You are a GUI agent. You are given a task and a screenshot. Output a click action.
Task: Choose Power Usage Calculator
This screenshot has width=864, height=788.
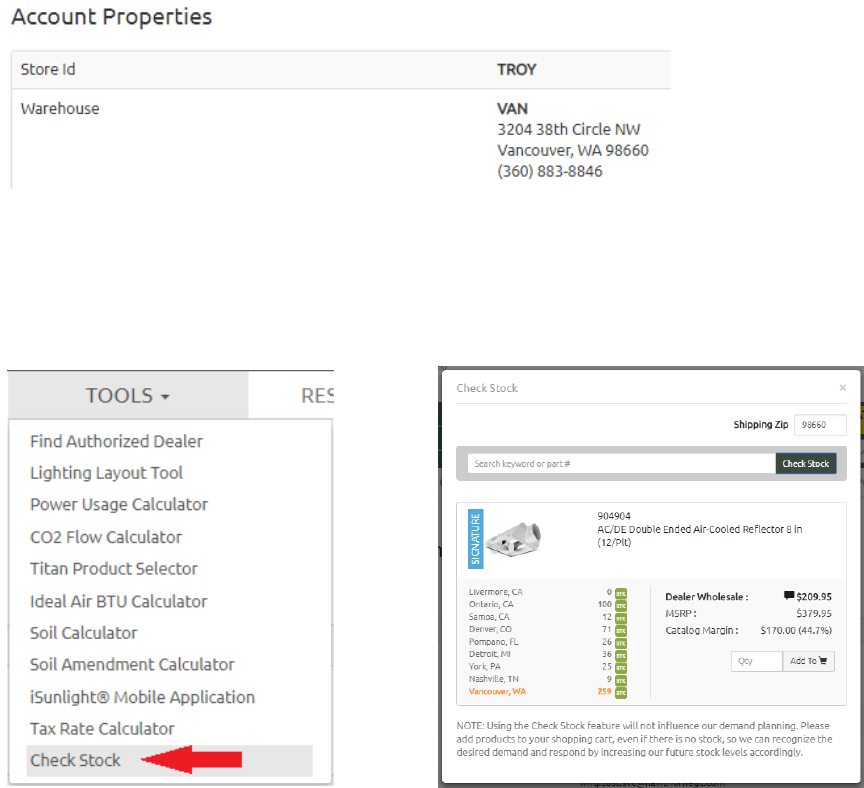pos(119,504)
